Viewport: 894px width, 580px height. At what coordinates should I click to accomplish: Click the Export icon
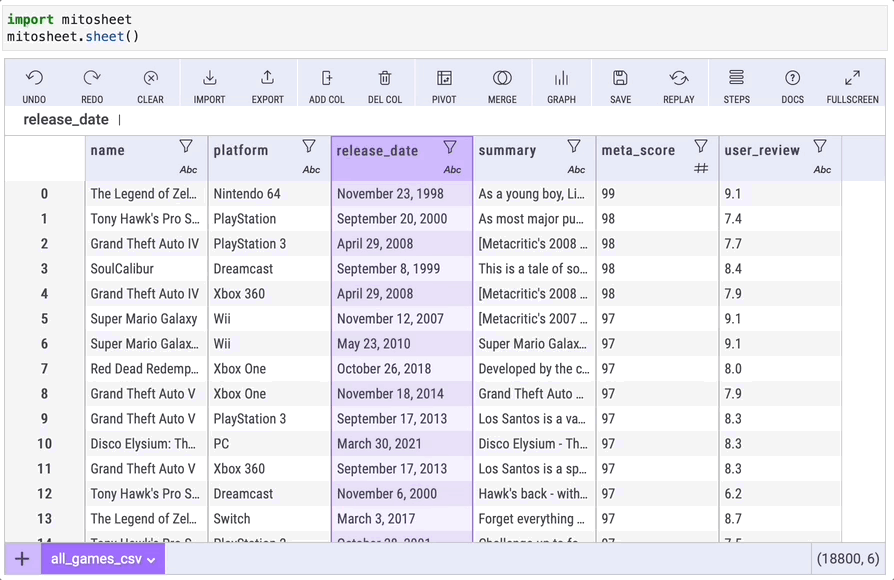coord(267,85)
